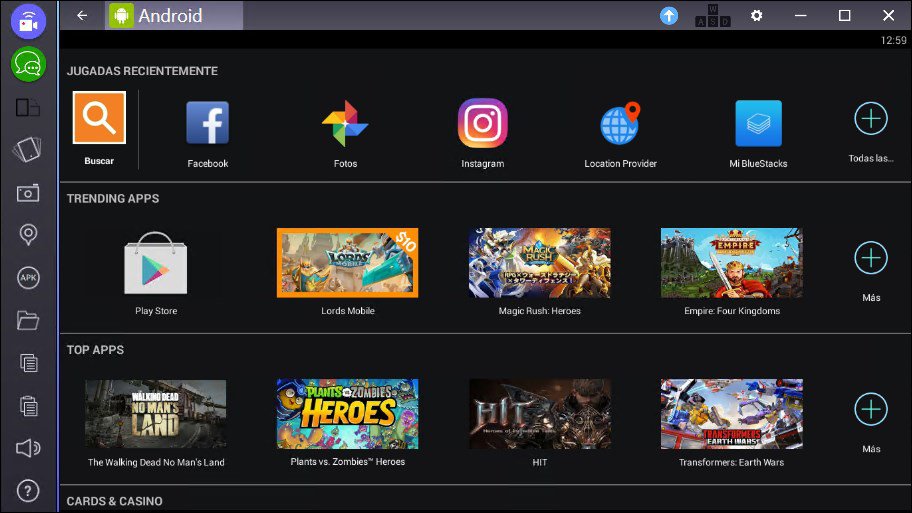Open the Fotos app
912x513 pixels.
coord(345,123)
